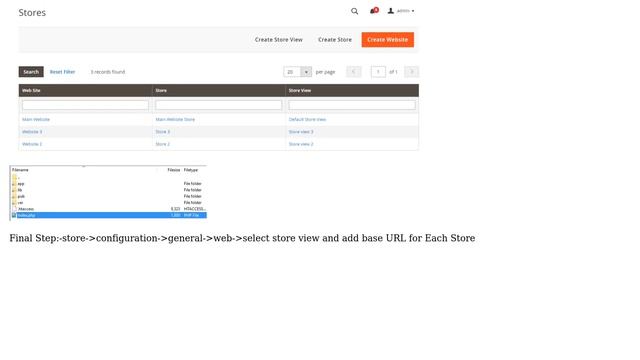Viewport: 640px width, 360px height.
Task: Click the Store View column header
Action: pos(352,91)
